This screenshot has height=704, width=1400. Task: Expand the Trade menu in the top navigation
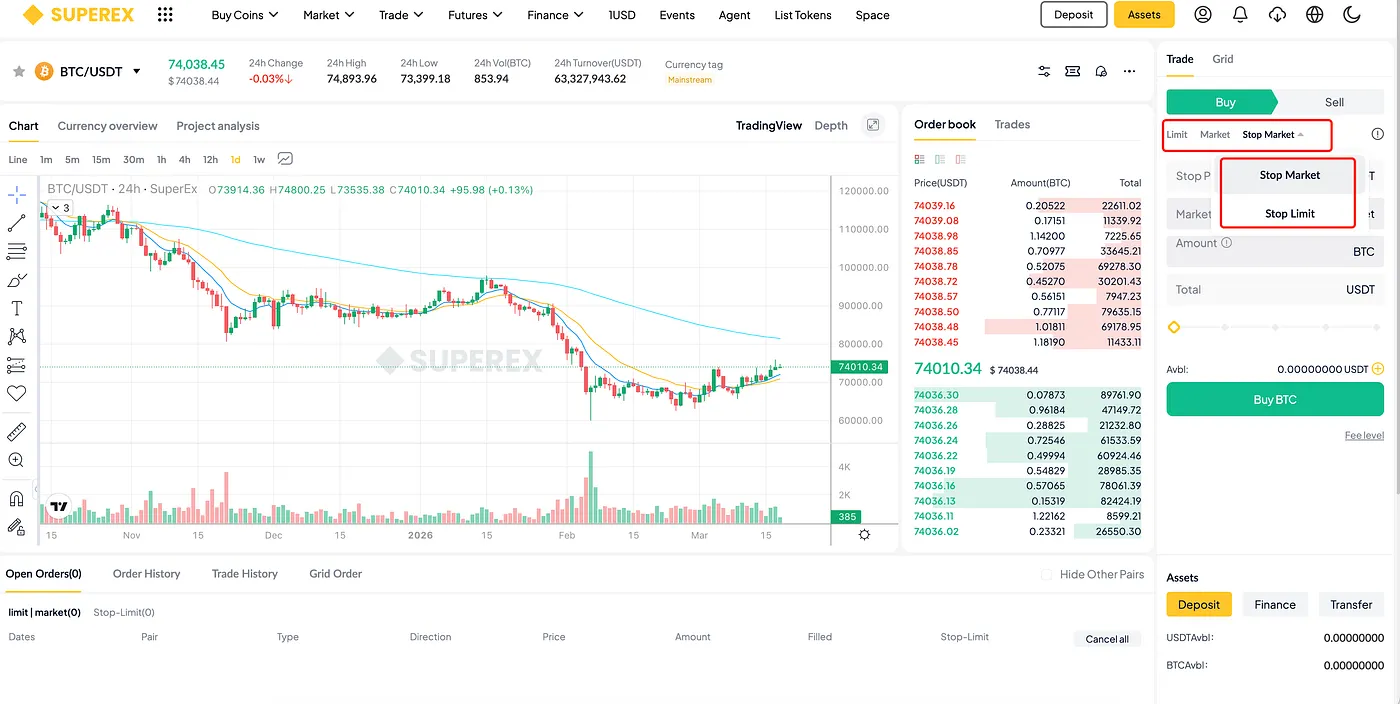401,15
